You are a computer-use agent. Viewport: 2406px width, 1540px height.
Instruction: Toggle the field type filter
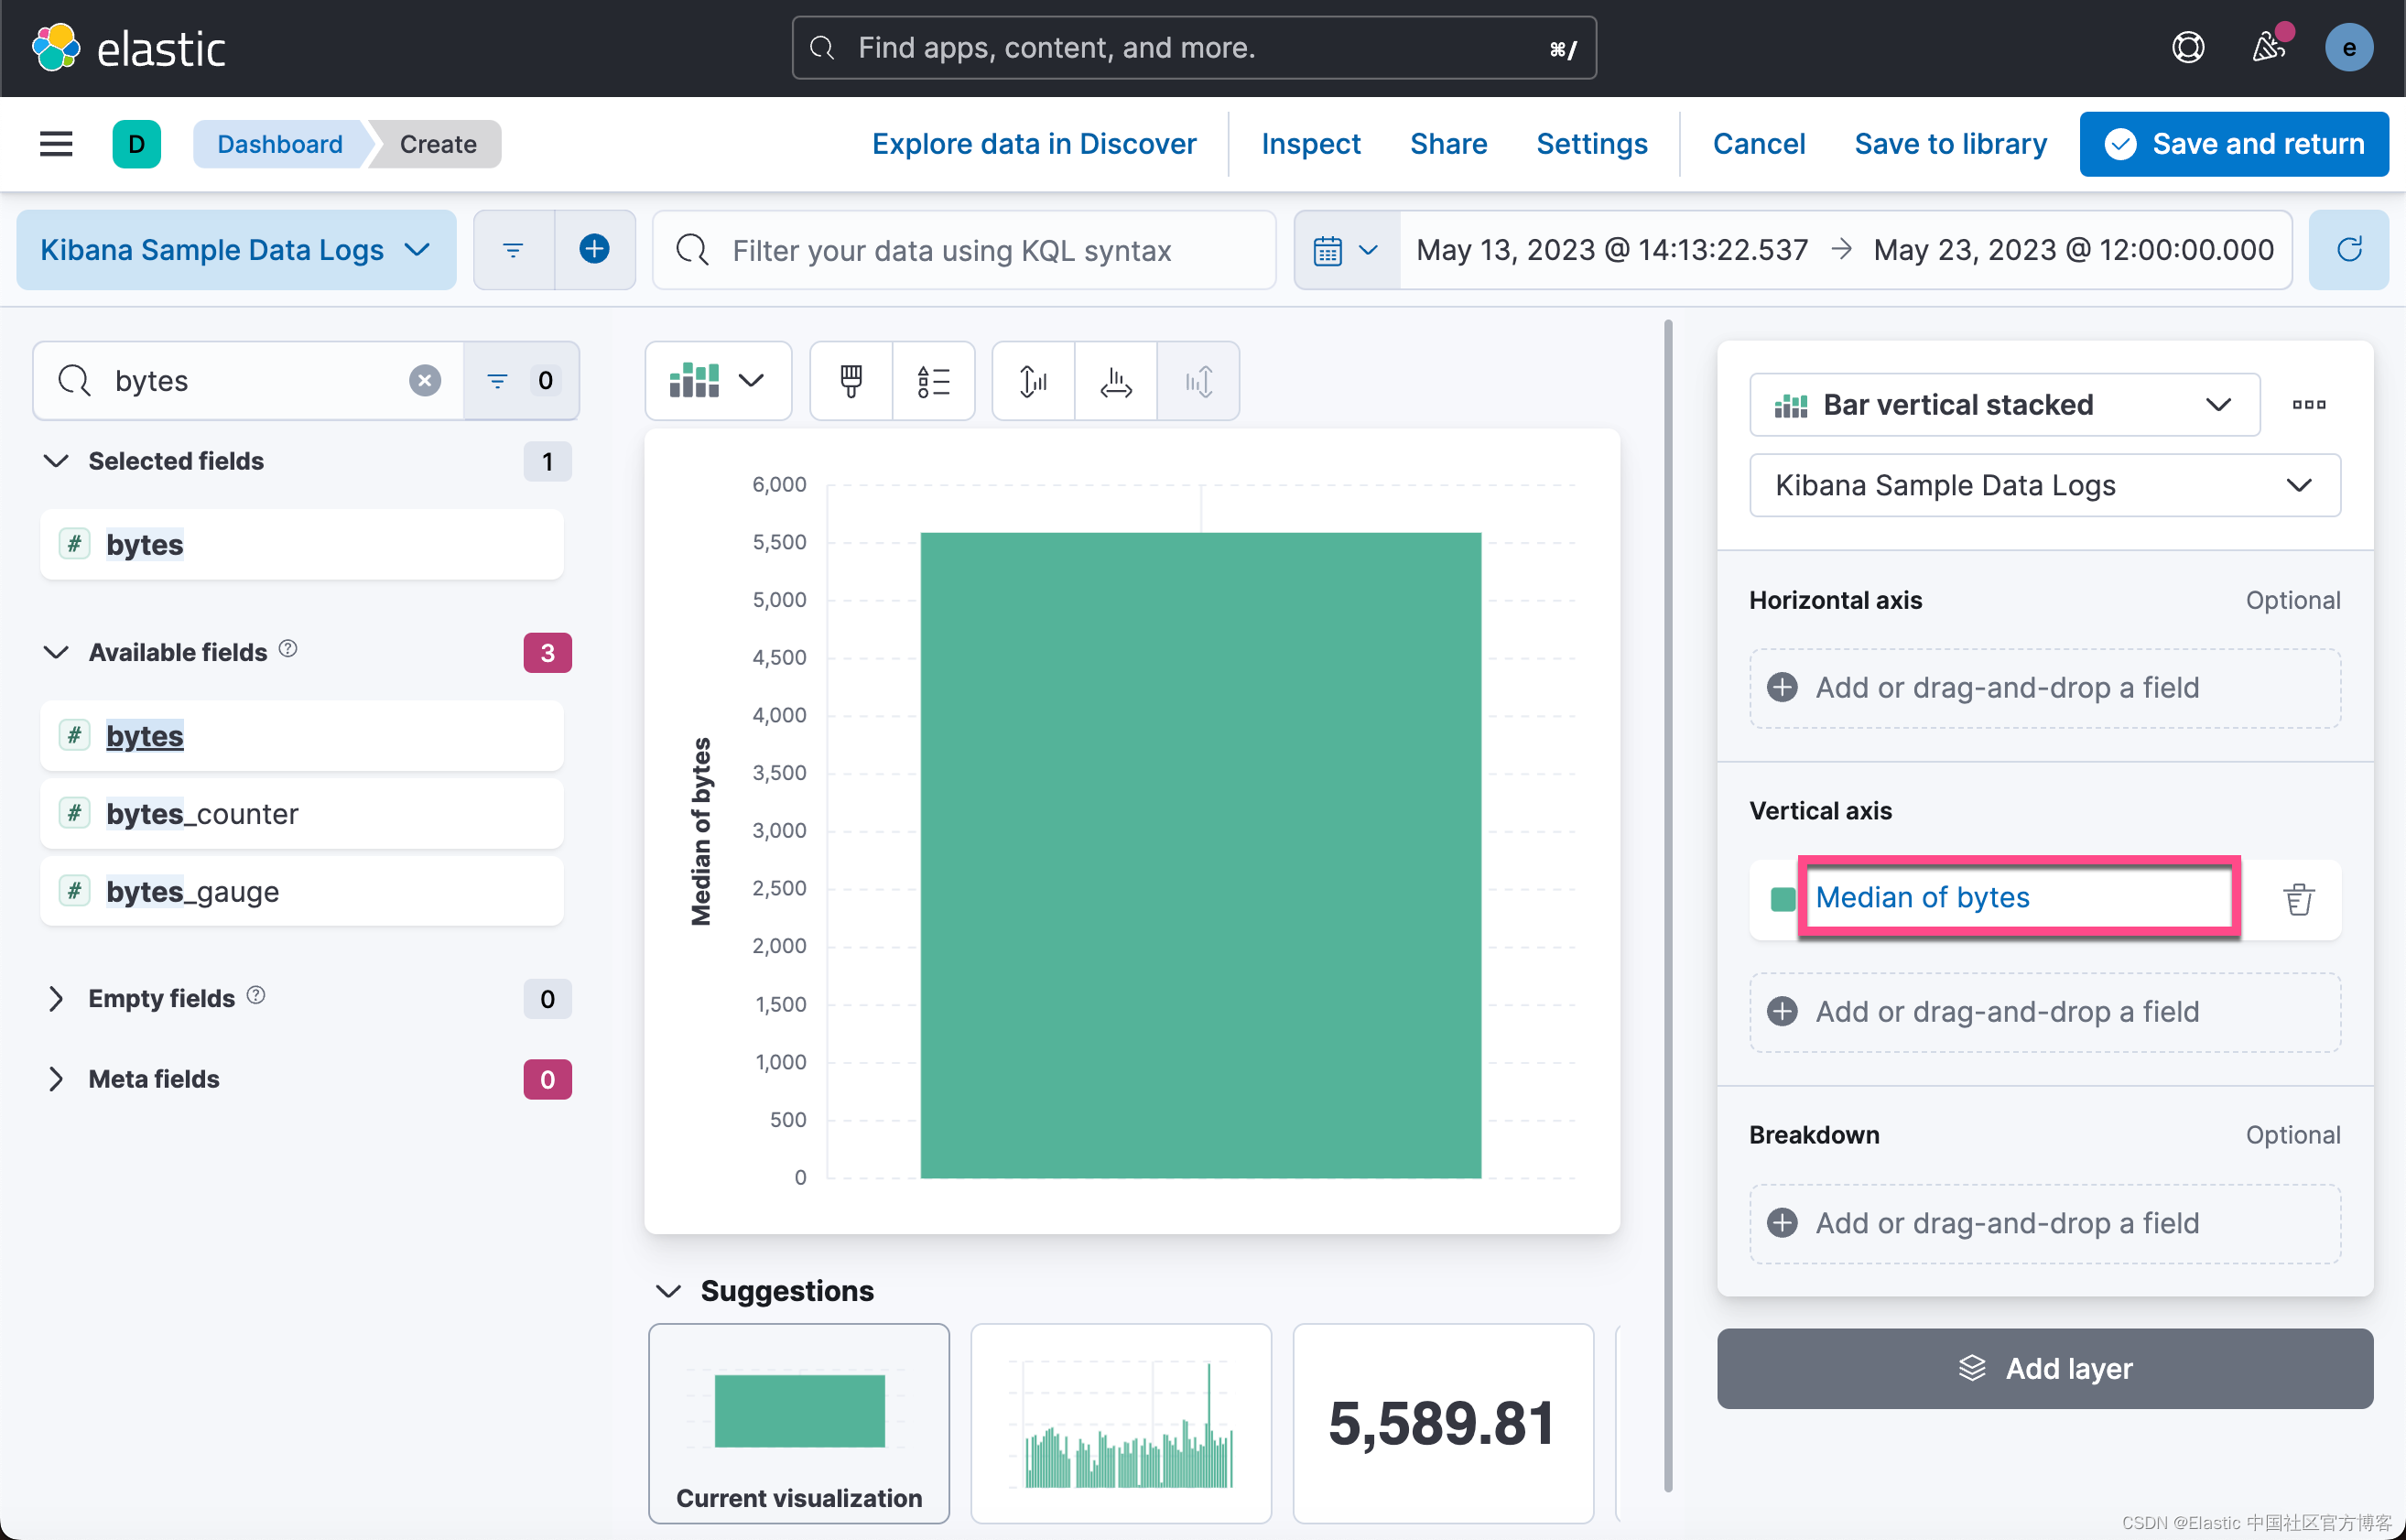click(x=520, y=380)
